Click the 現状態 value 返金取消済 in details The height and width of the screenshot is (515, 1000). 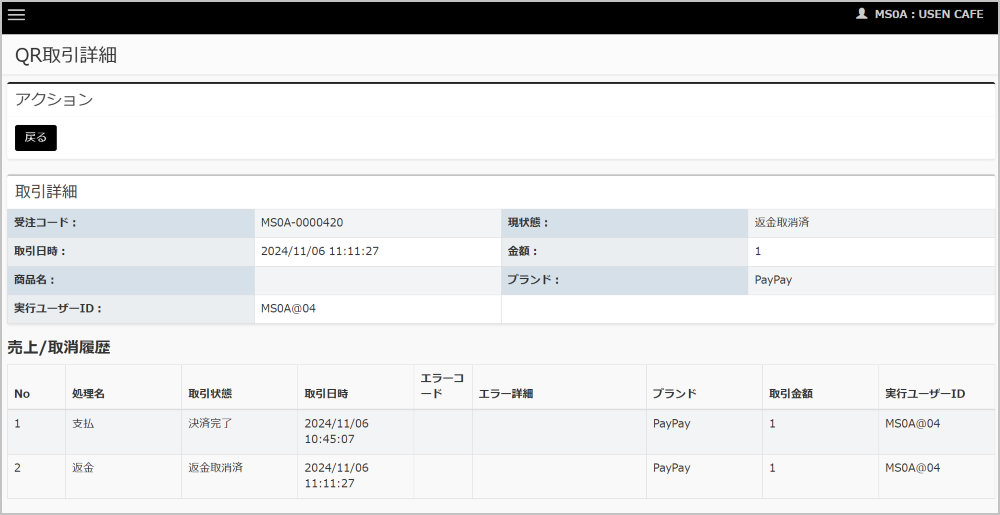[x=781, y=222]
